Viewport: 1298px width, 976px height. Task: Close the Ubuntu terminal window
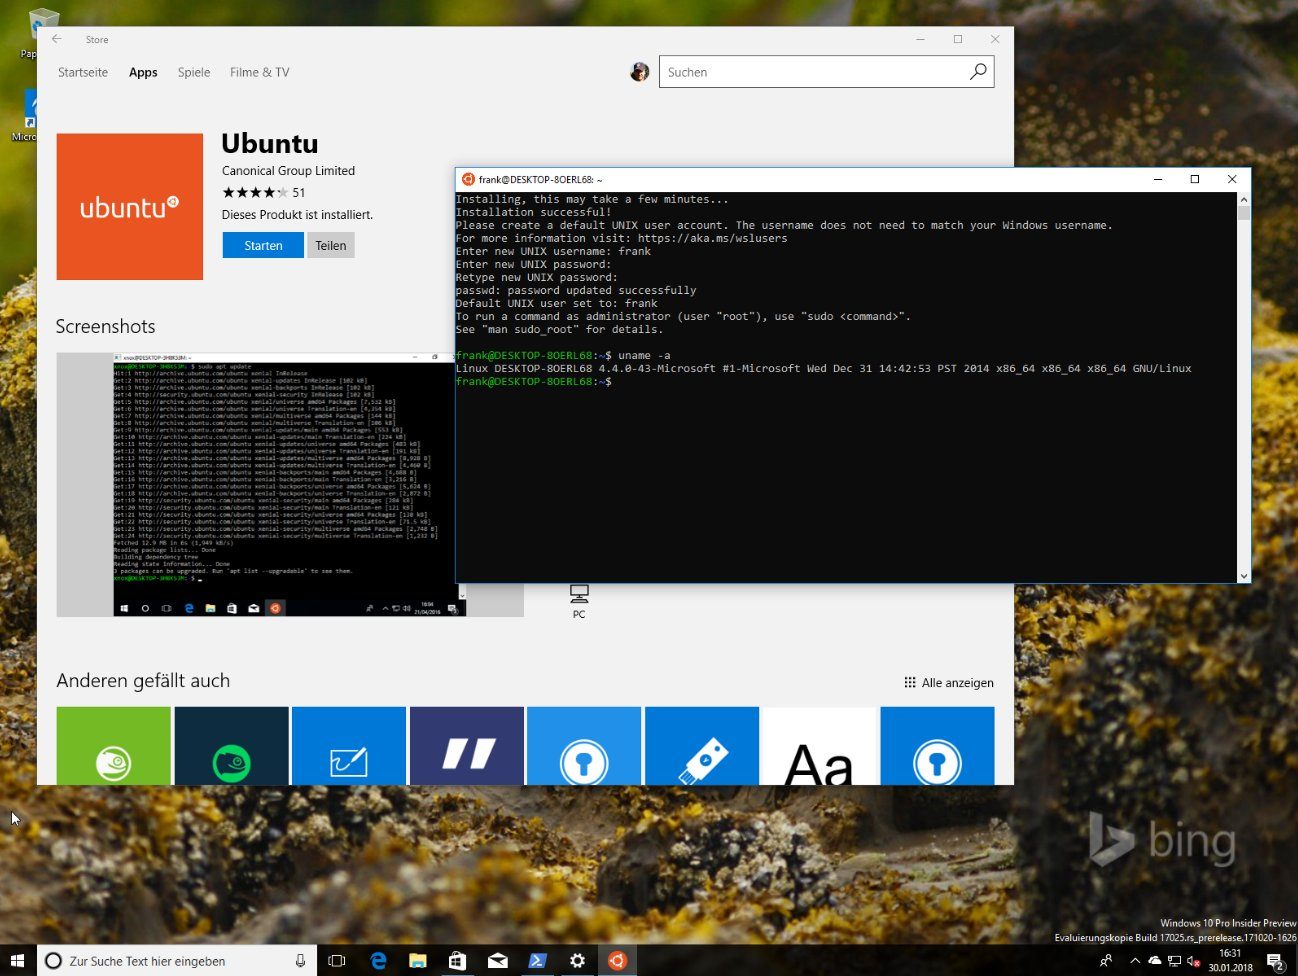1232,179
